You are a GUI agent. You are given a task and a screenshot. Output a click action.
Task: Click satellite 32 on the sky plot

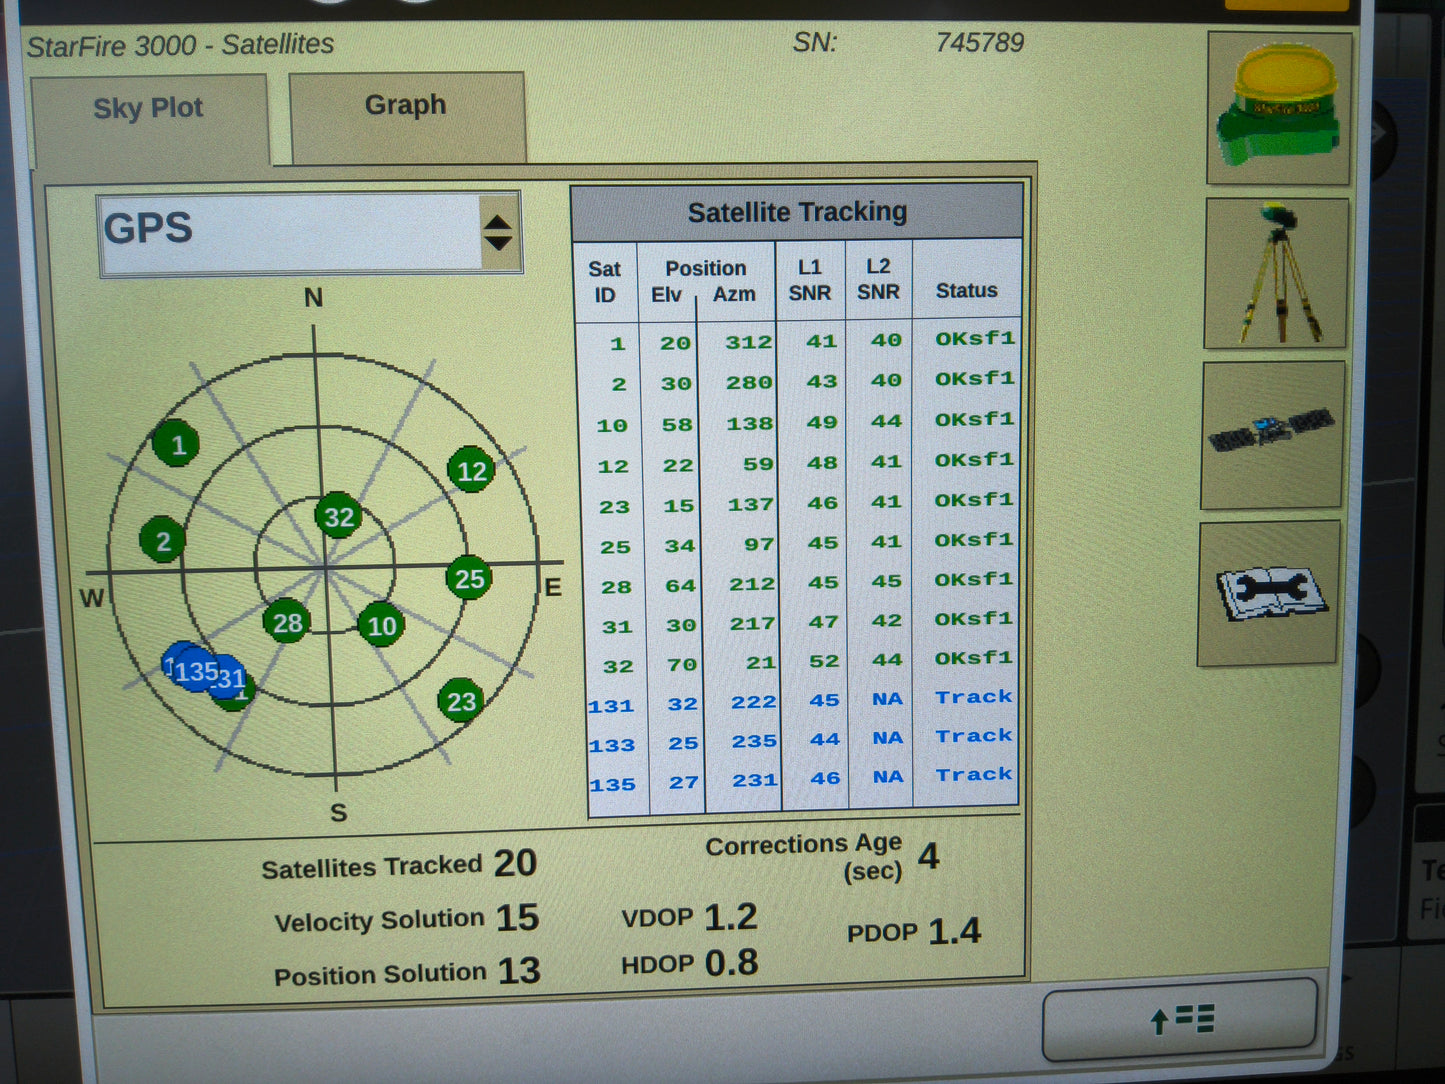[338, 517]
